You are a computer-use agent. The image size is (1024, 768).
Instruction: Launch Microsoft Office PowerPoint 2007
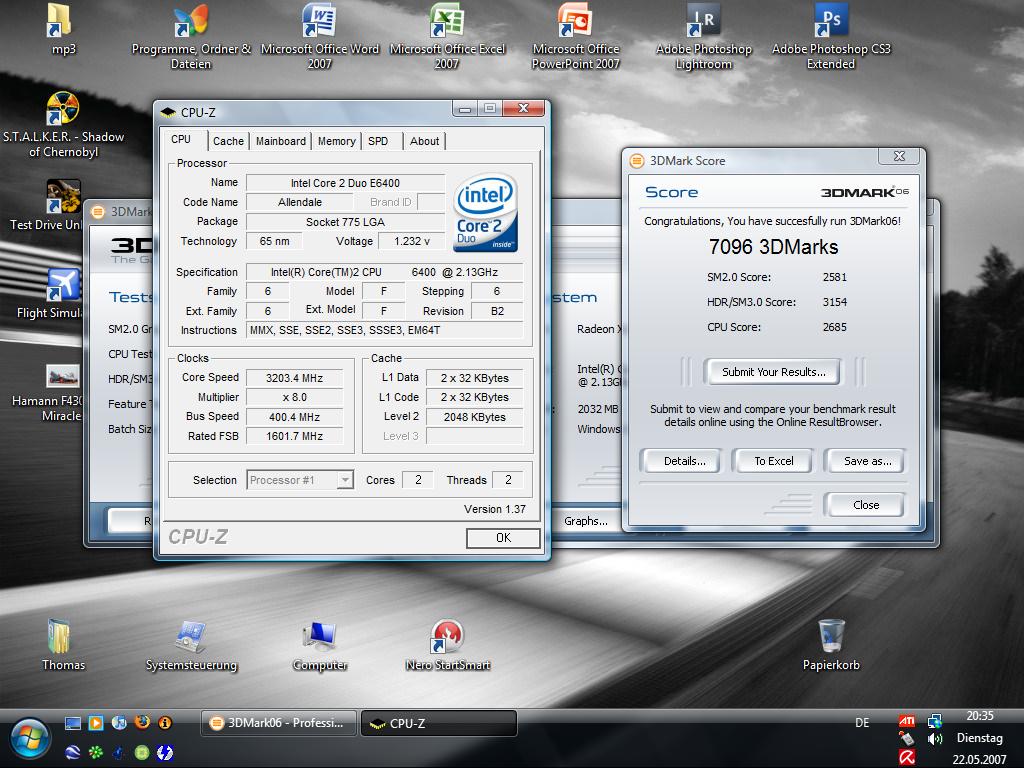(x=575, y=36)
